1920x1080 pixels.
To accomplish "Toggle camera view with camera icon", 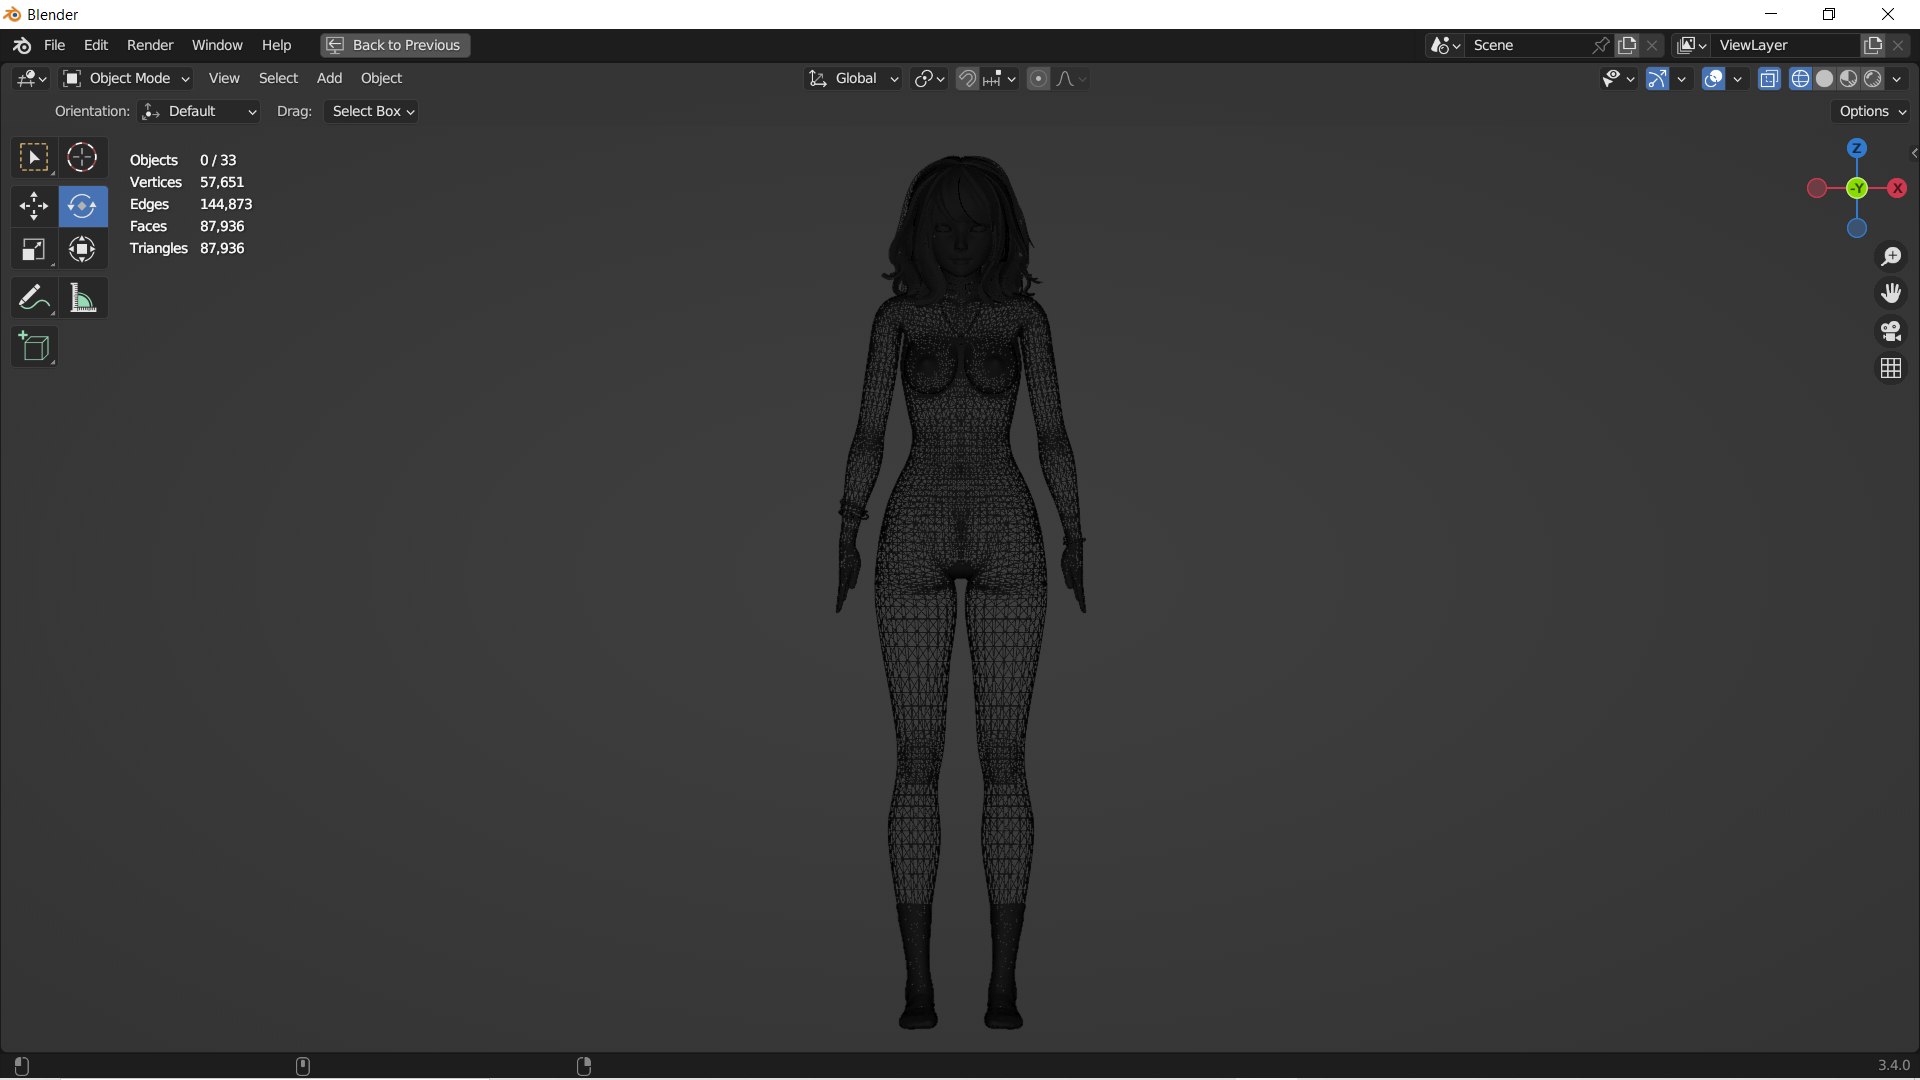I will 1891,331.
